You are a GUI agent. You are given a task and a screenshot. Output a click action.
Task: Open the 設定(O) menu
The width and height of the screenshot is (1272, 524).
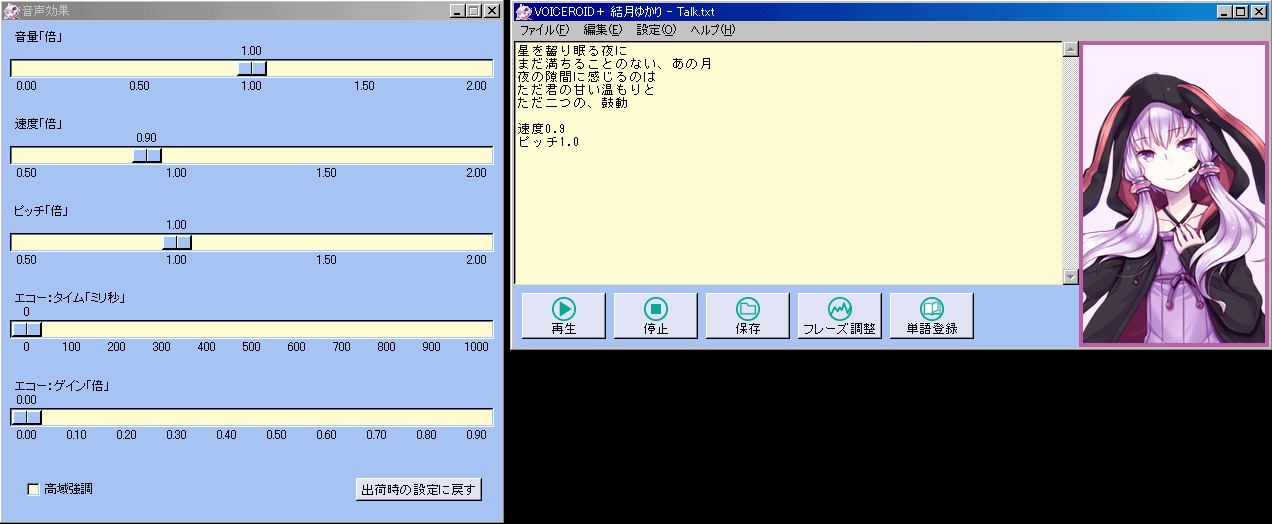point(656,30)
